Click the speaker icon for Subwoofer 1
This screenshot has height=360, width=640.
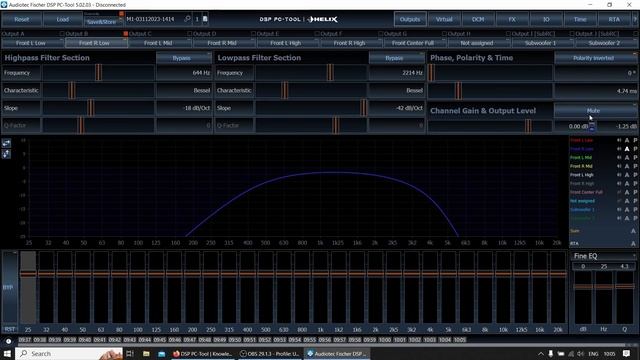point(619,209)
